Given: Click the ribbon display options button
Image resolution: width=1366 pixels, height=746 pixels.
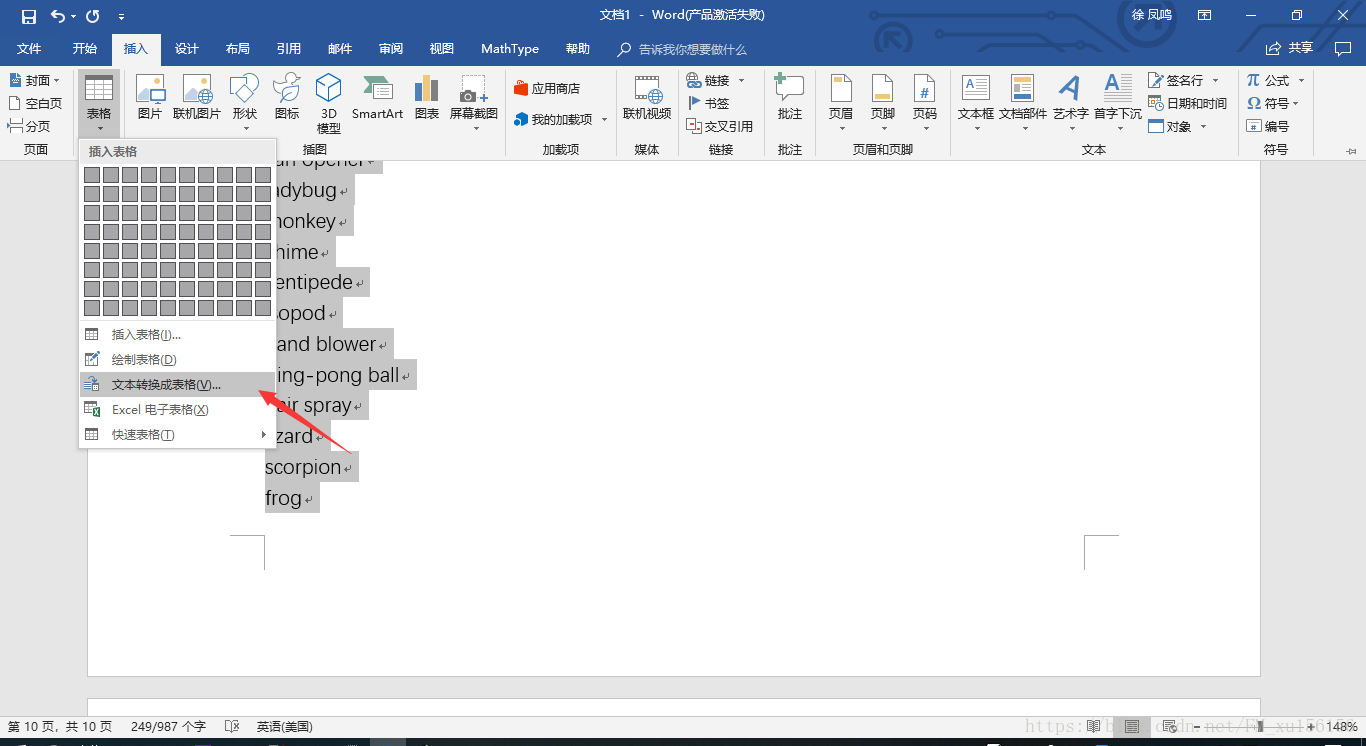Looking at the screenshot, I should (1205, 16).
